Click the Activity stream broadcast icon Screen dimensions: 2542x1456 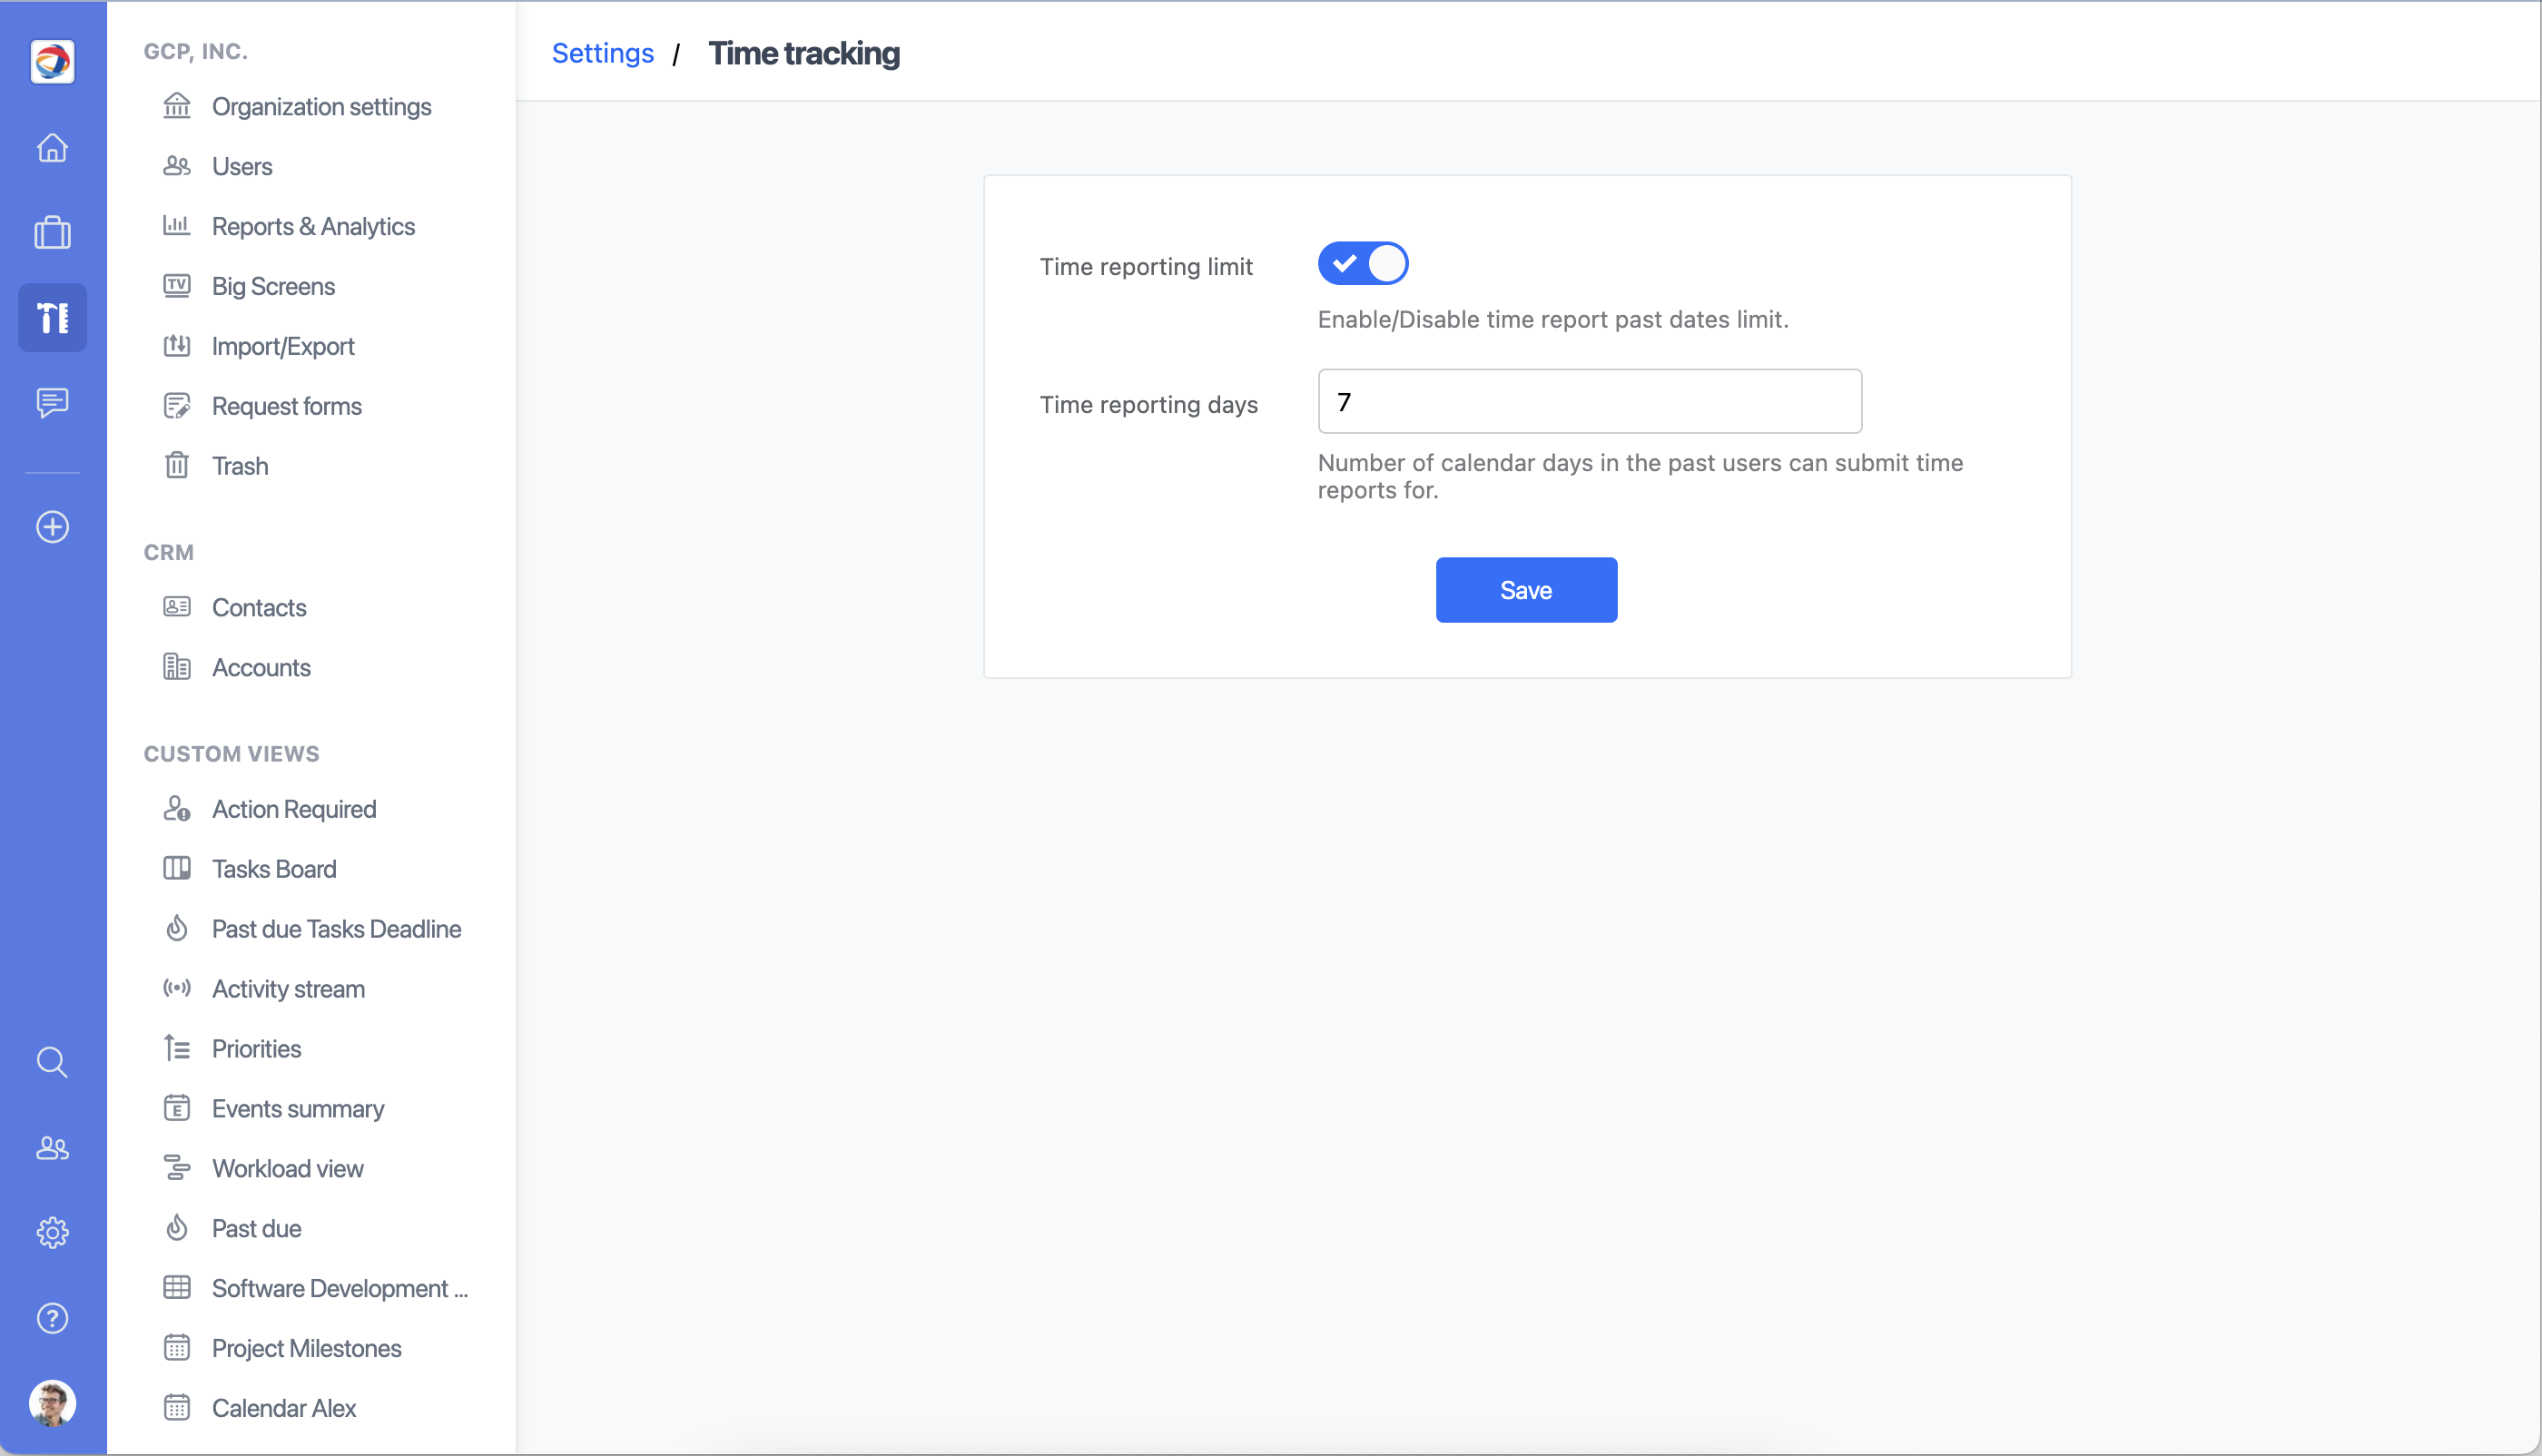point(177,989)
